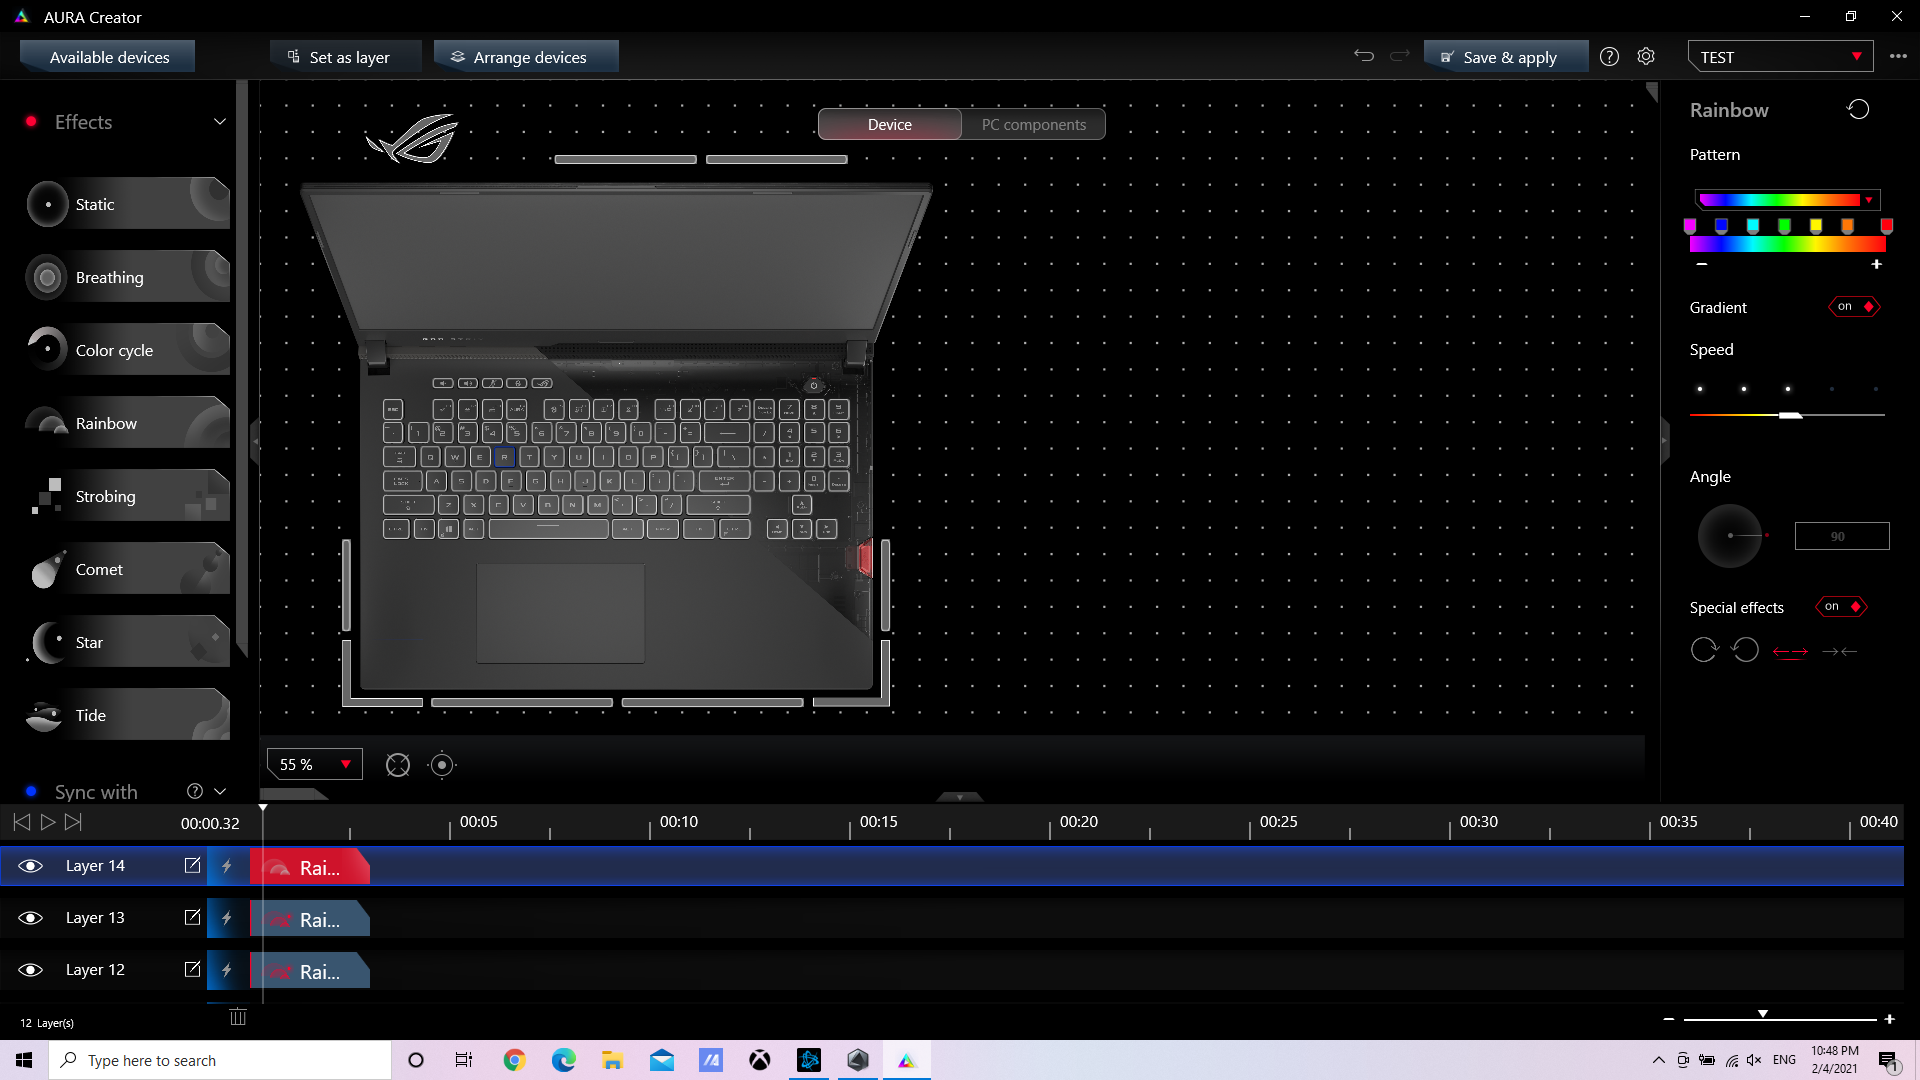Jump to previous frame in timeline
This screenshot has height=1080, width=1920.
(x=21, y=822)
